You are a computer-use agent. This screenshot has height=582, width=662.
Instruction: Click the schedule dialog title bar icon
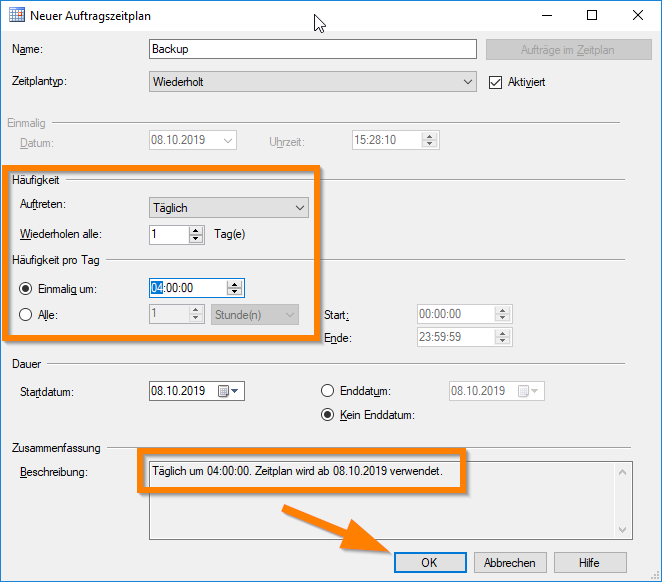[x=17, y=15]
